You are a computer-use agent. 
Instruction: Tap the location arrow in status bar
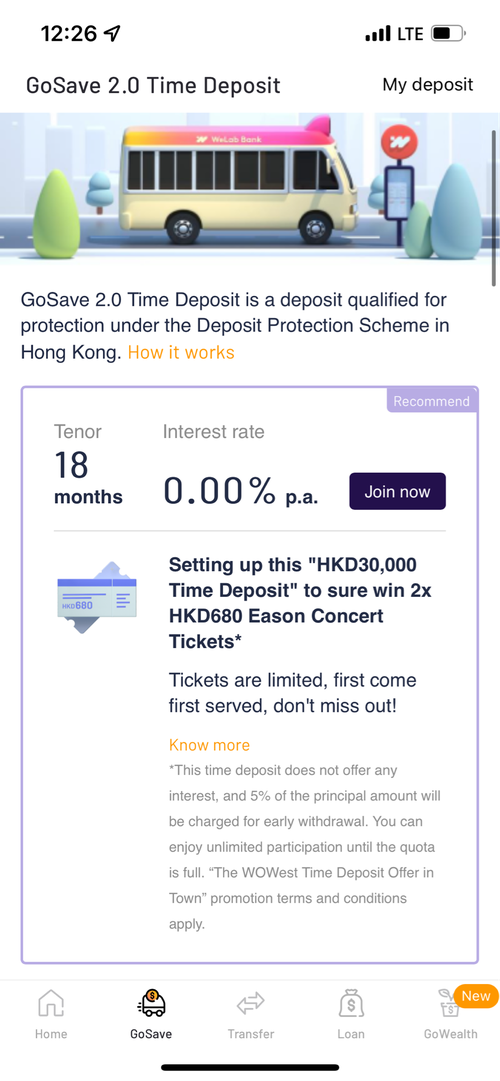(x=111, y=32)
